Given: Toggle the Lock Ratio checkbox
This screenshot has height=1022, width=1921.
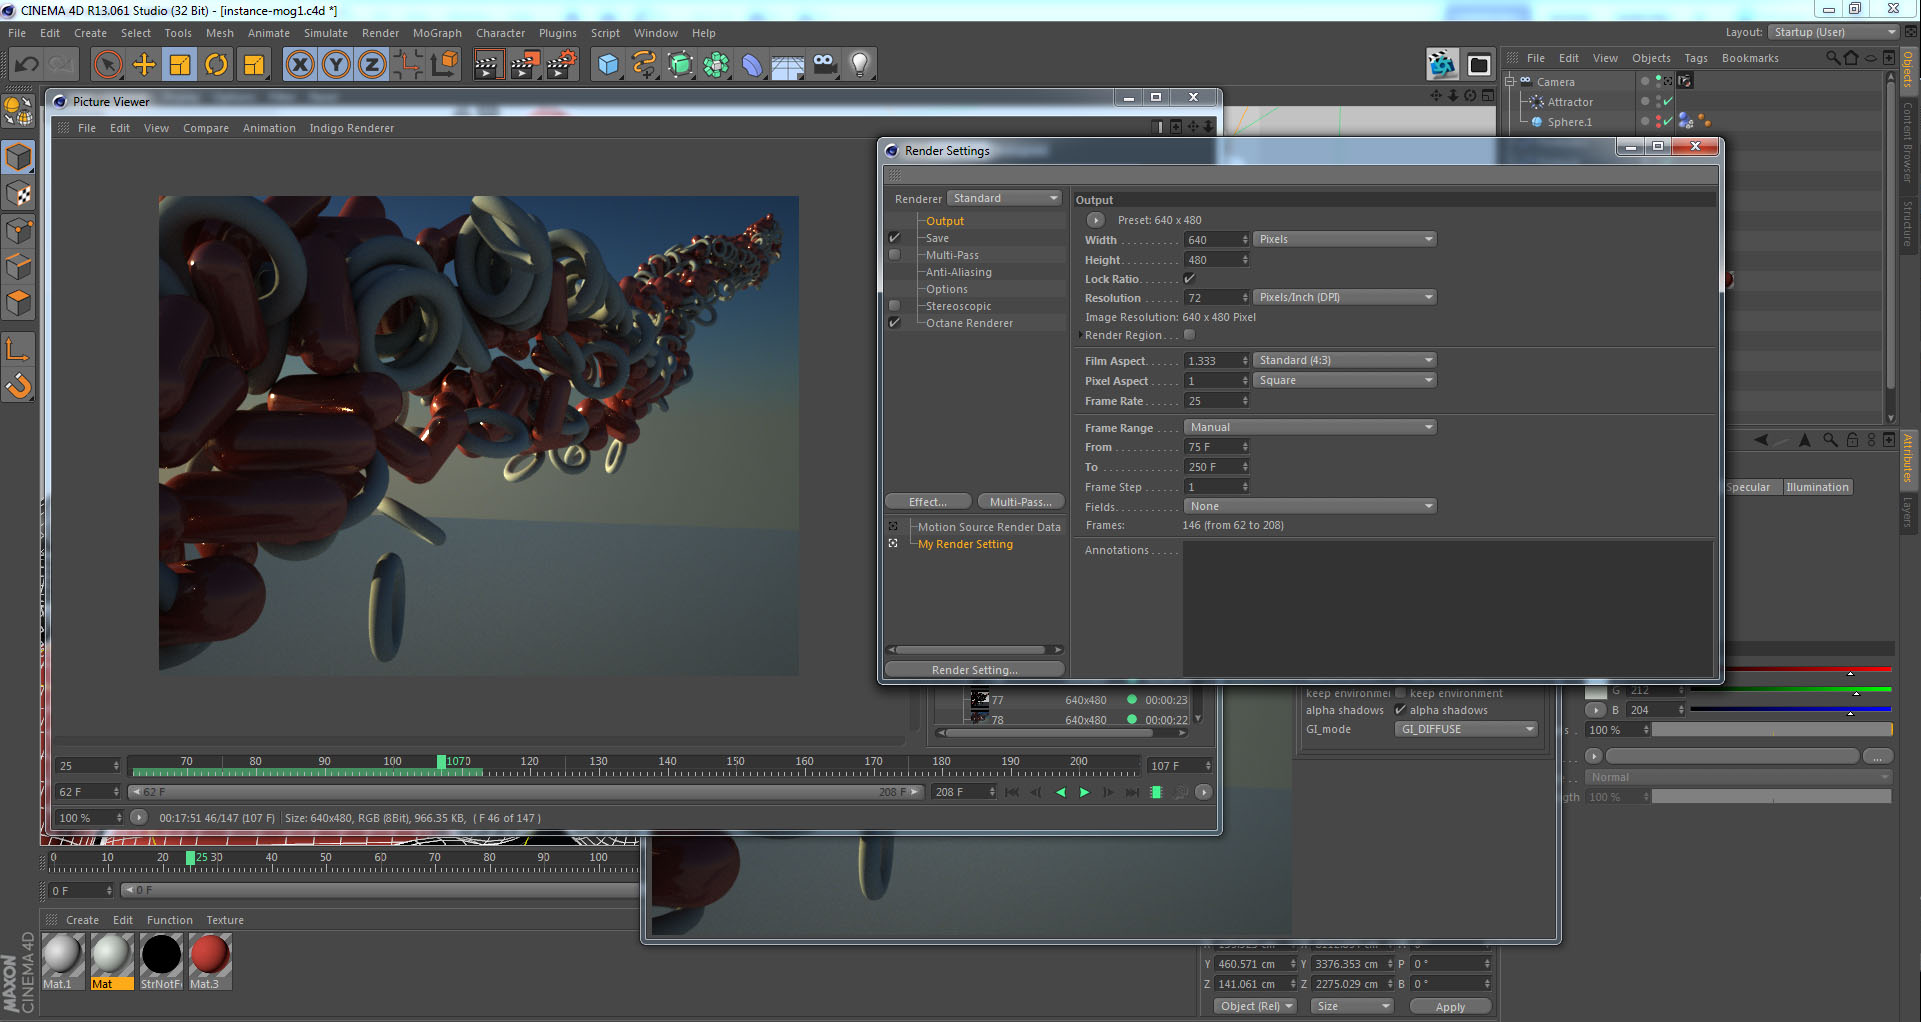Looking at the screenshot, I should tap(1189, 279).
